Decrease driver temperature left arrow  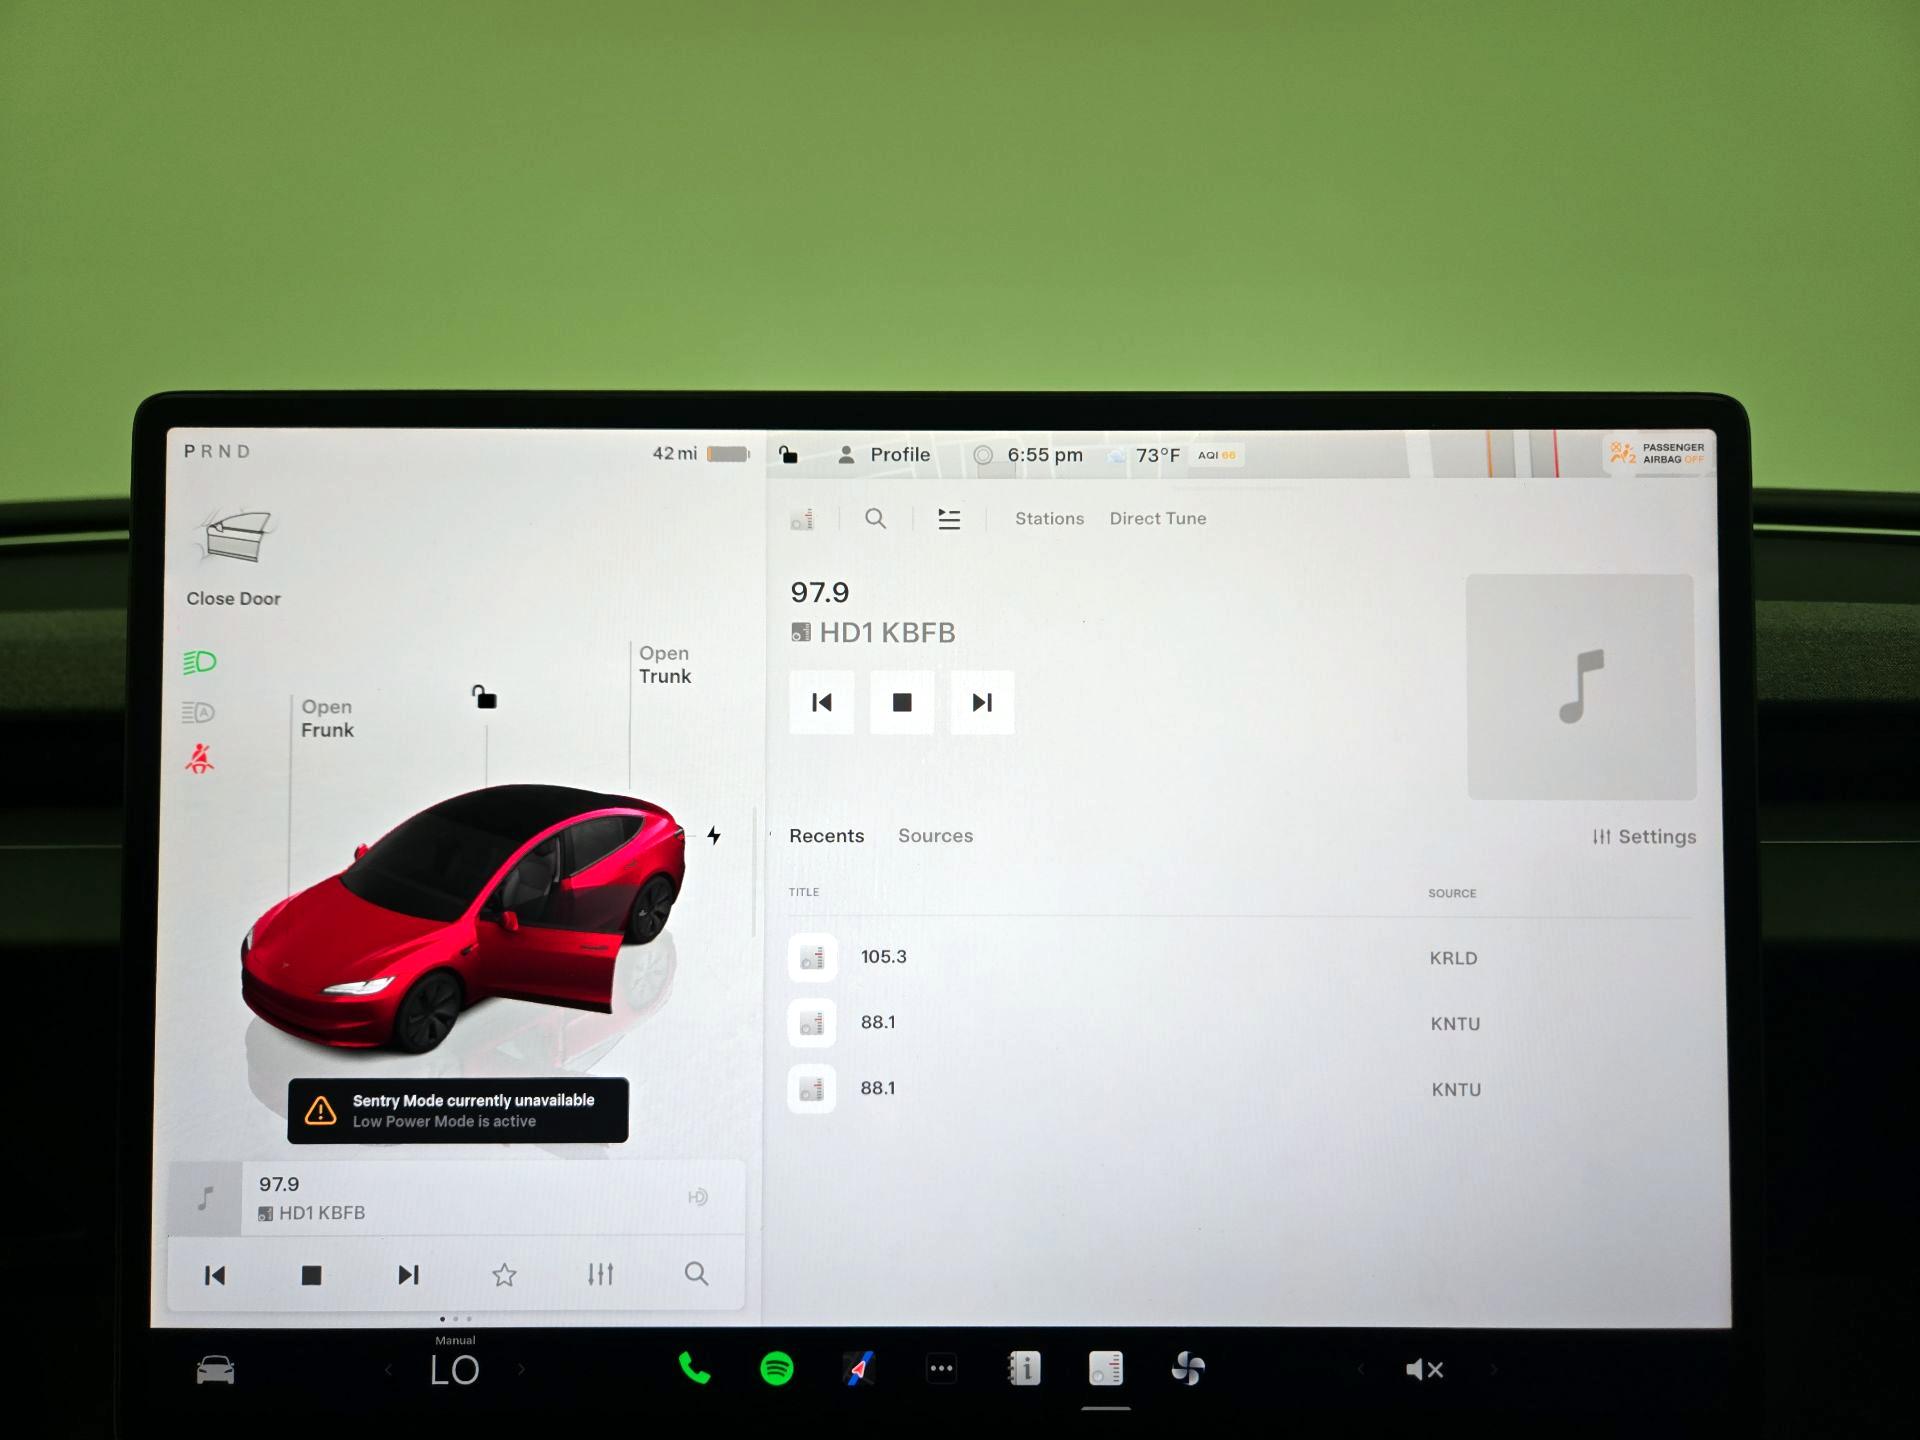pos(389,1370)
